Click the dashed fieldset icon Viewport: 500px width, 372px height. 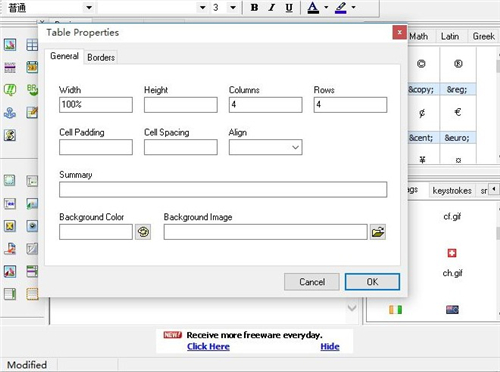[x=32, y=294]
